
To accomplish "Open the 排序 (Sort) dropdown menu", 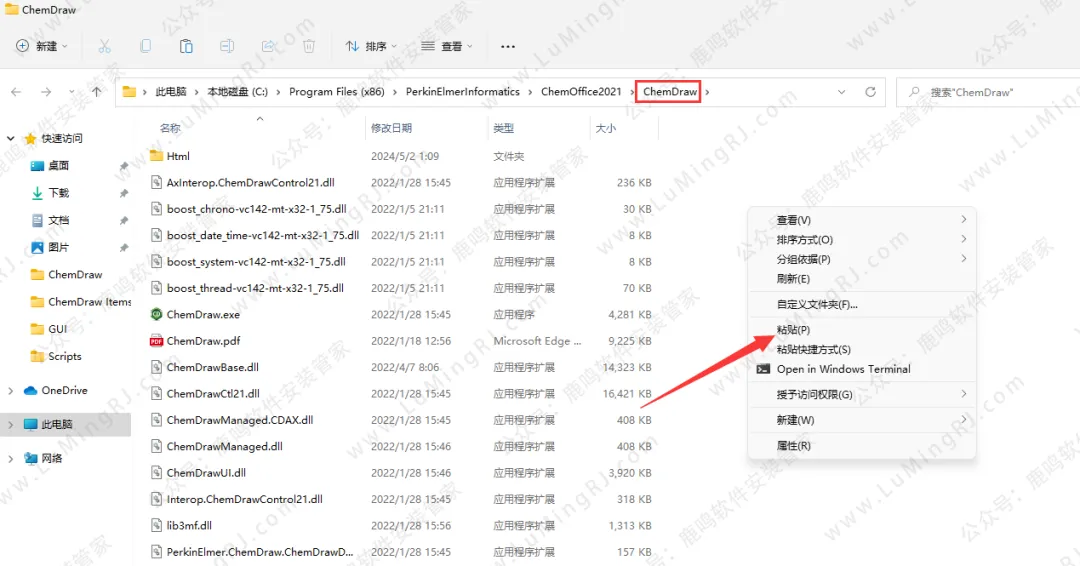I will (371, 46).
